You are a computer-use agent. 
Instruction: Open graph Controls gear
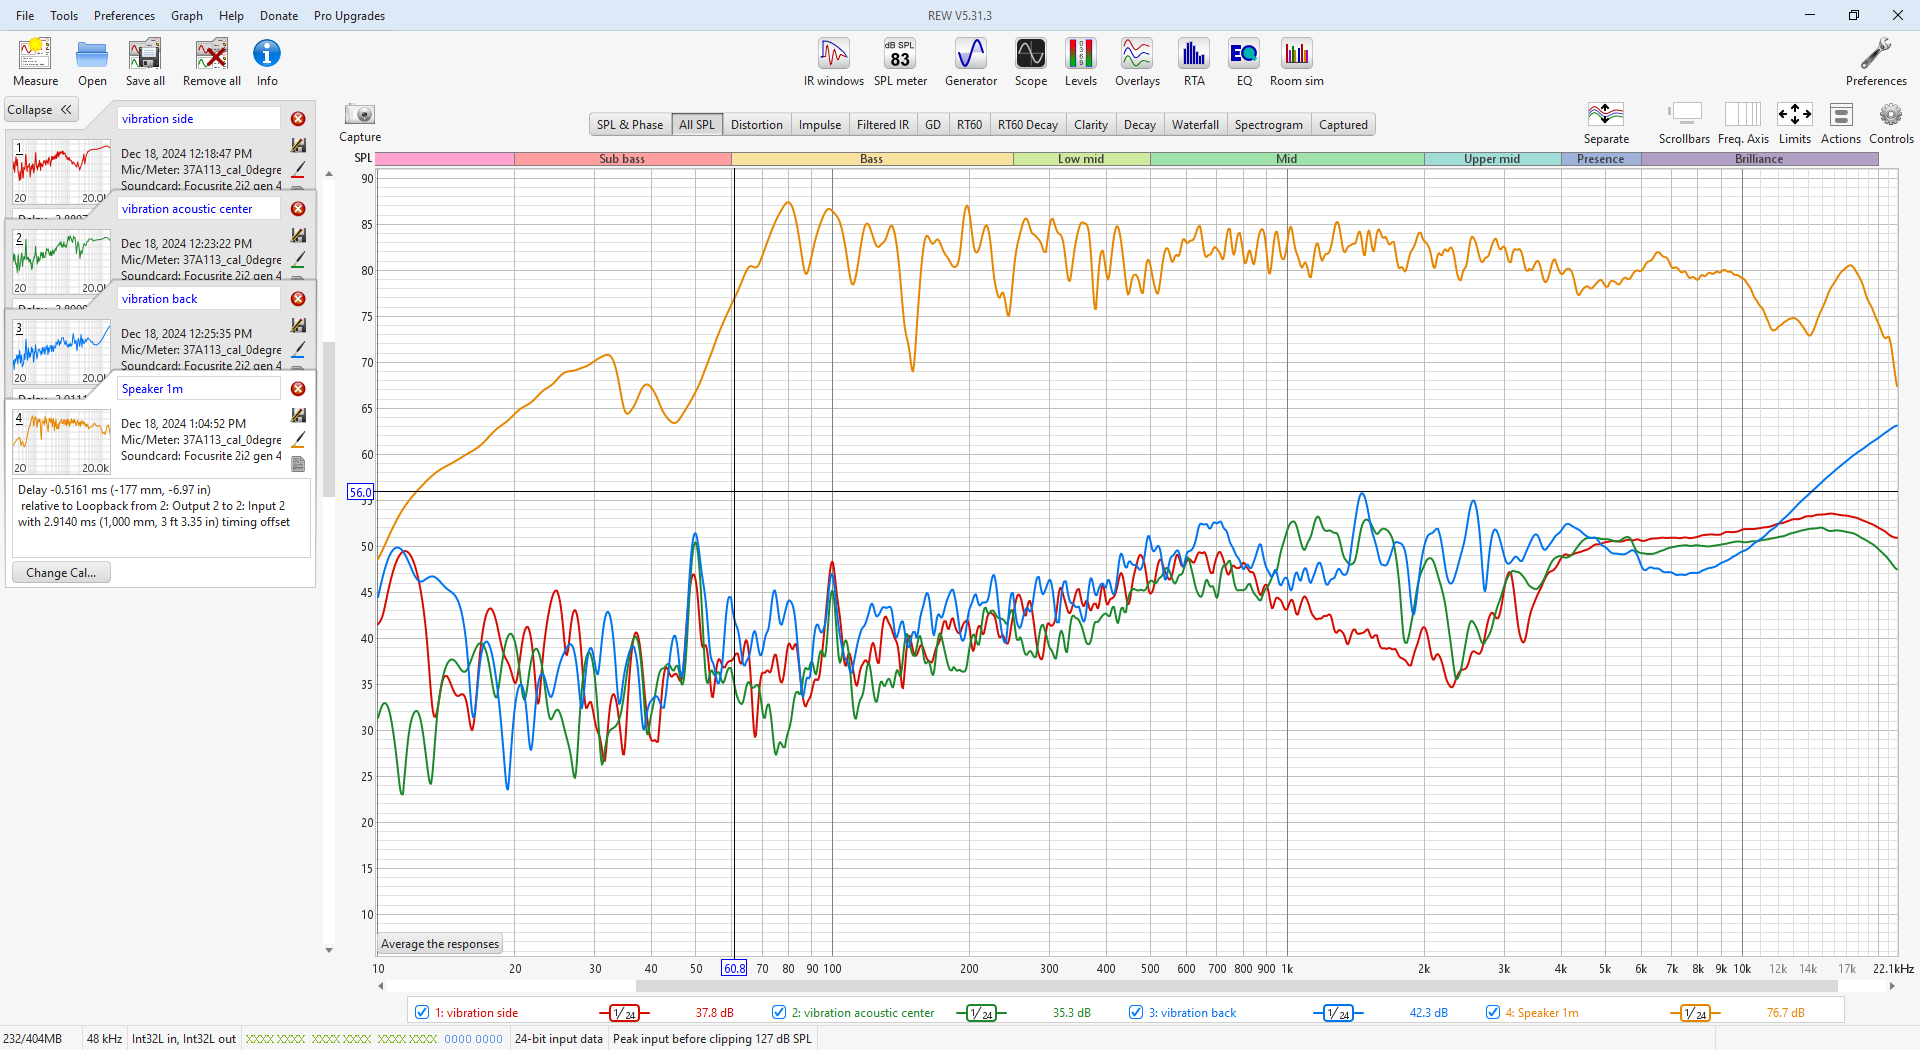1891,123
